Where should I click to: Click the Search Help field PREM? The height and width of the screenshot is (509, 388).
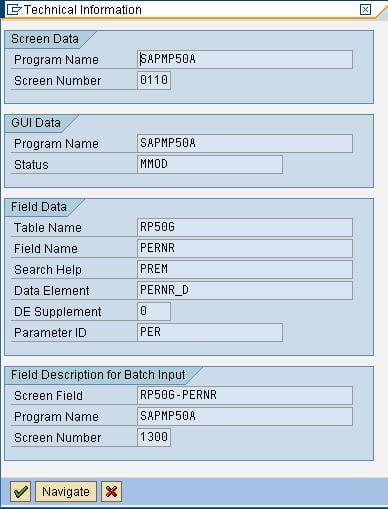coord(245,269)
